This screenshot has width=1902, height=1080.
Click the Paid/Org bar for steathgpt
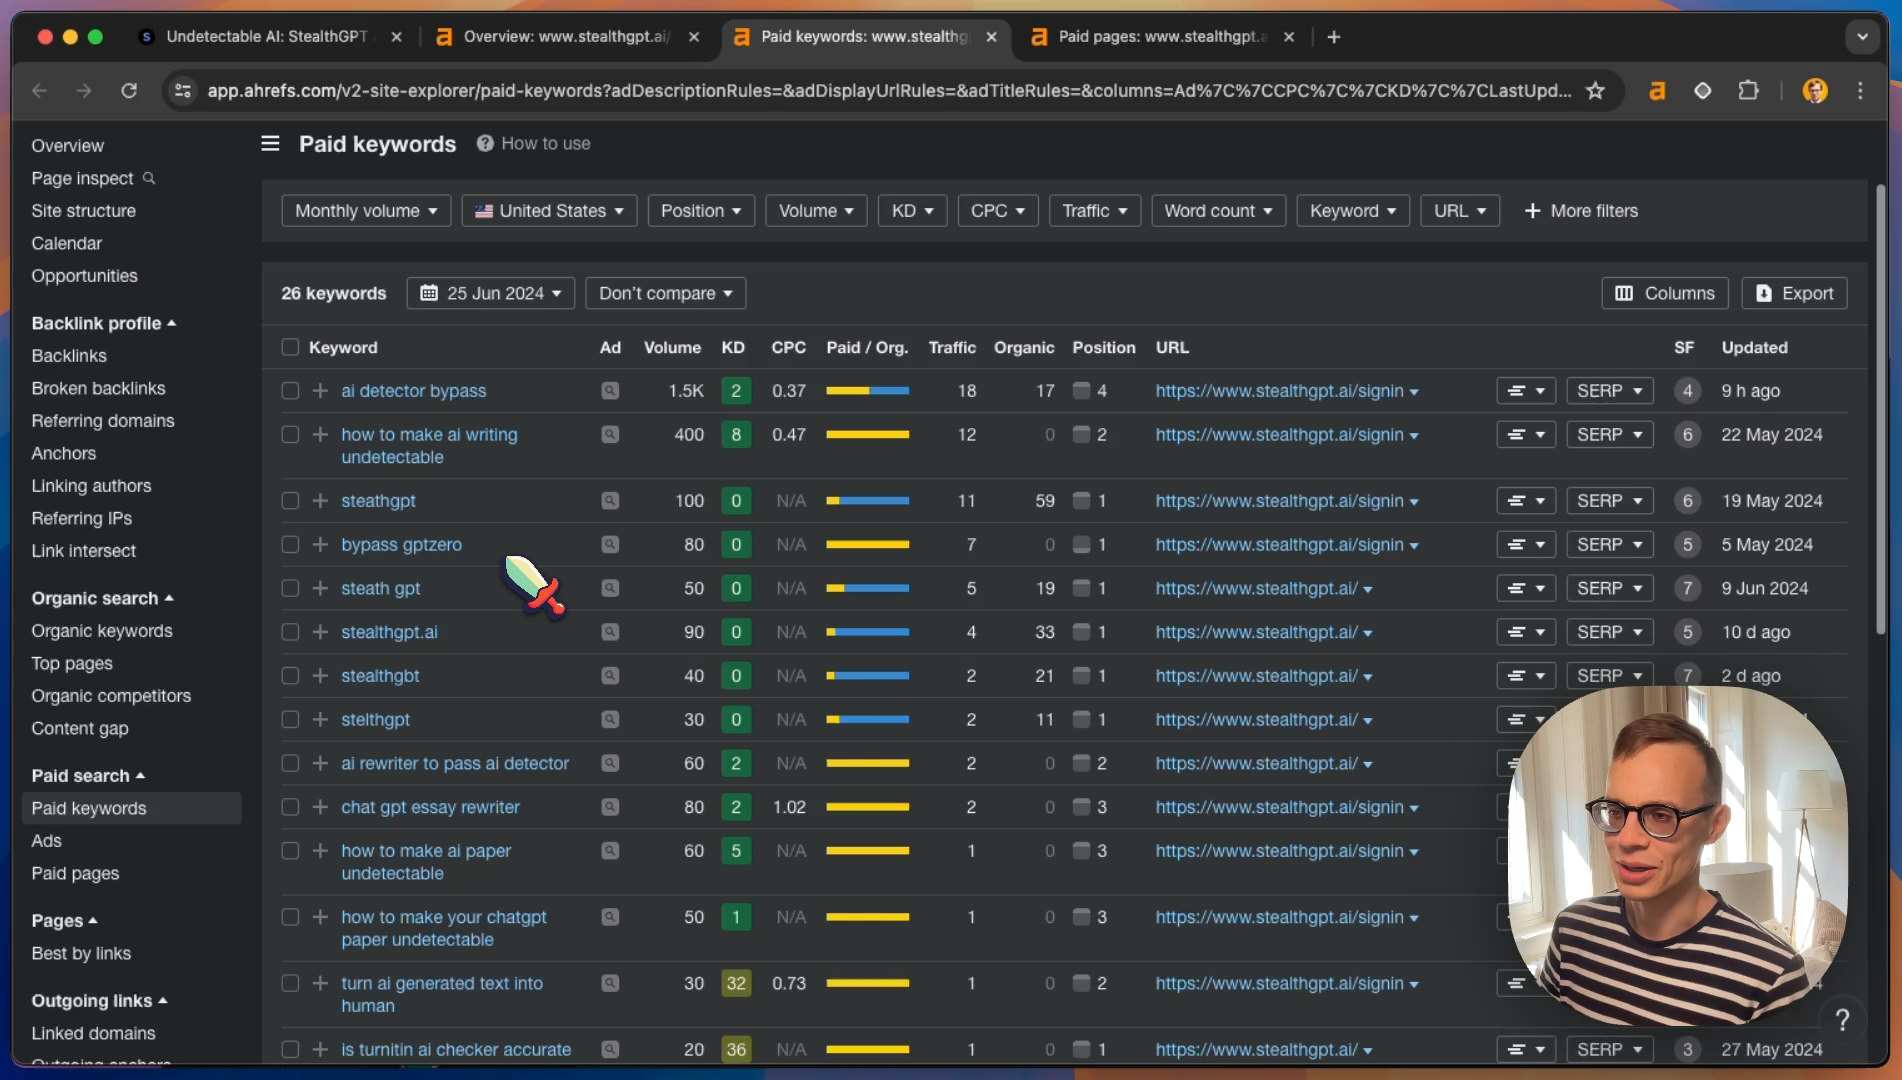(x=868, y=501)
